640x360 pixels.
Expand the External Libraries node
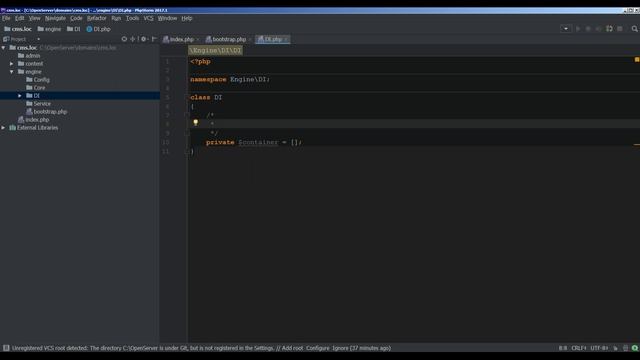4,128
